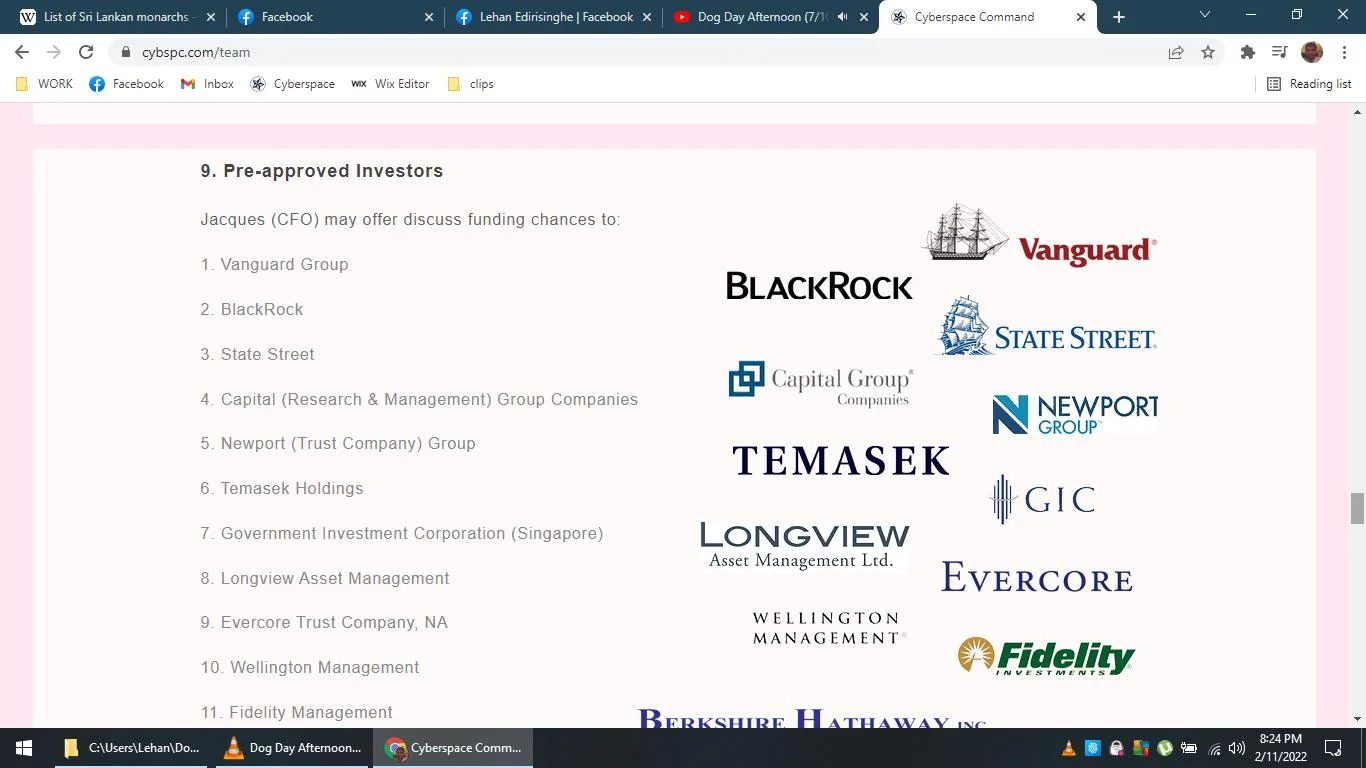
Task: Click the Capital Group Companies logo
Action: [821, 384]
